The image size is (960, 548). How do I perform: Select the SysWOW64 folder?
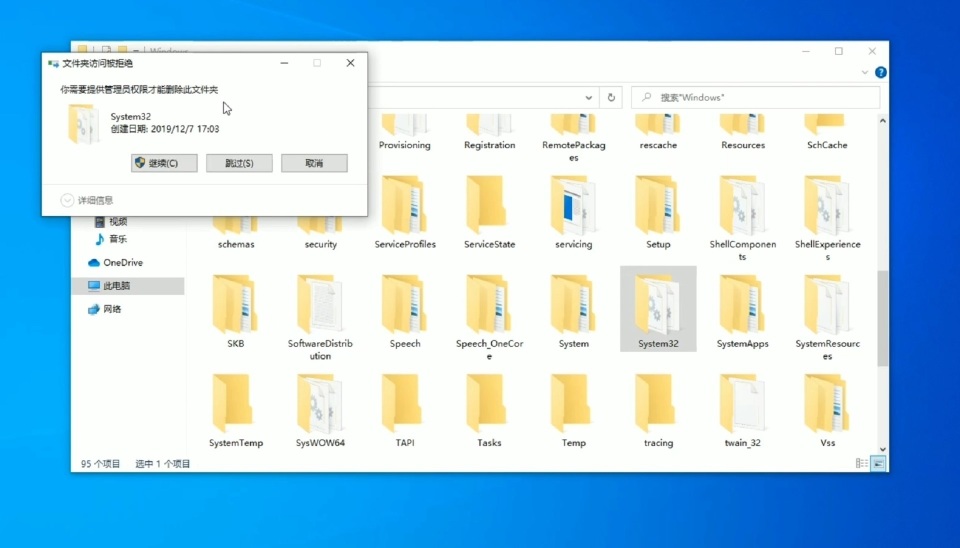pyautogui.click(x=320, y=411)
